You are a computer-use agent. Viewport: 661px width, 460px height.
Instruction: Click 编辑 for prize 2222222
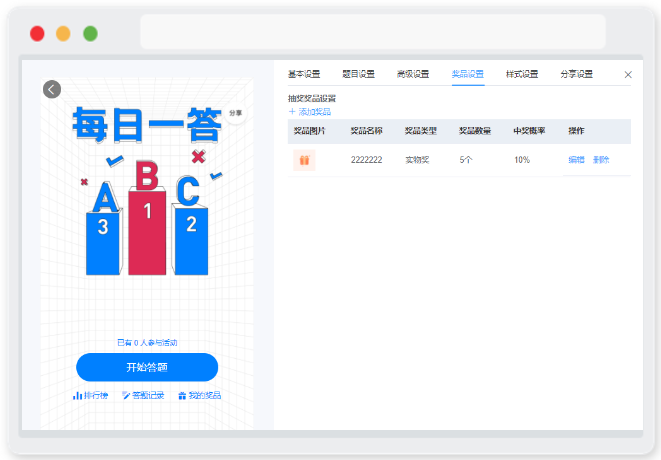point(576,160)
